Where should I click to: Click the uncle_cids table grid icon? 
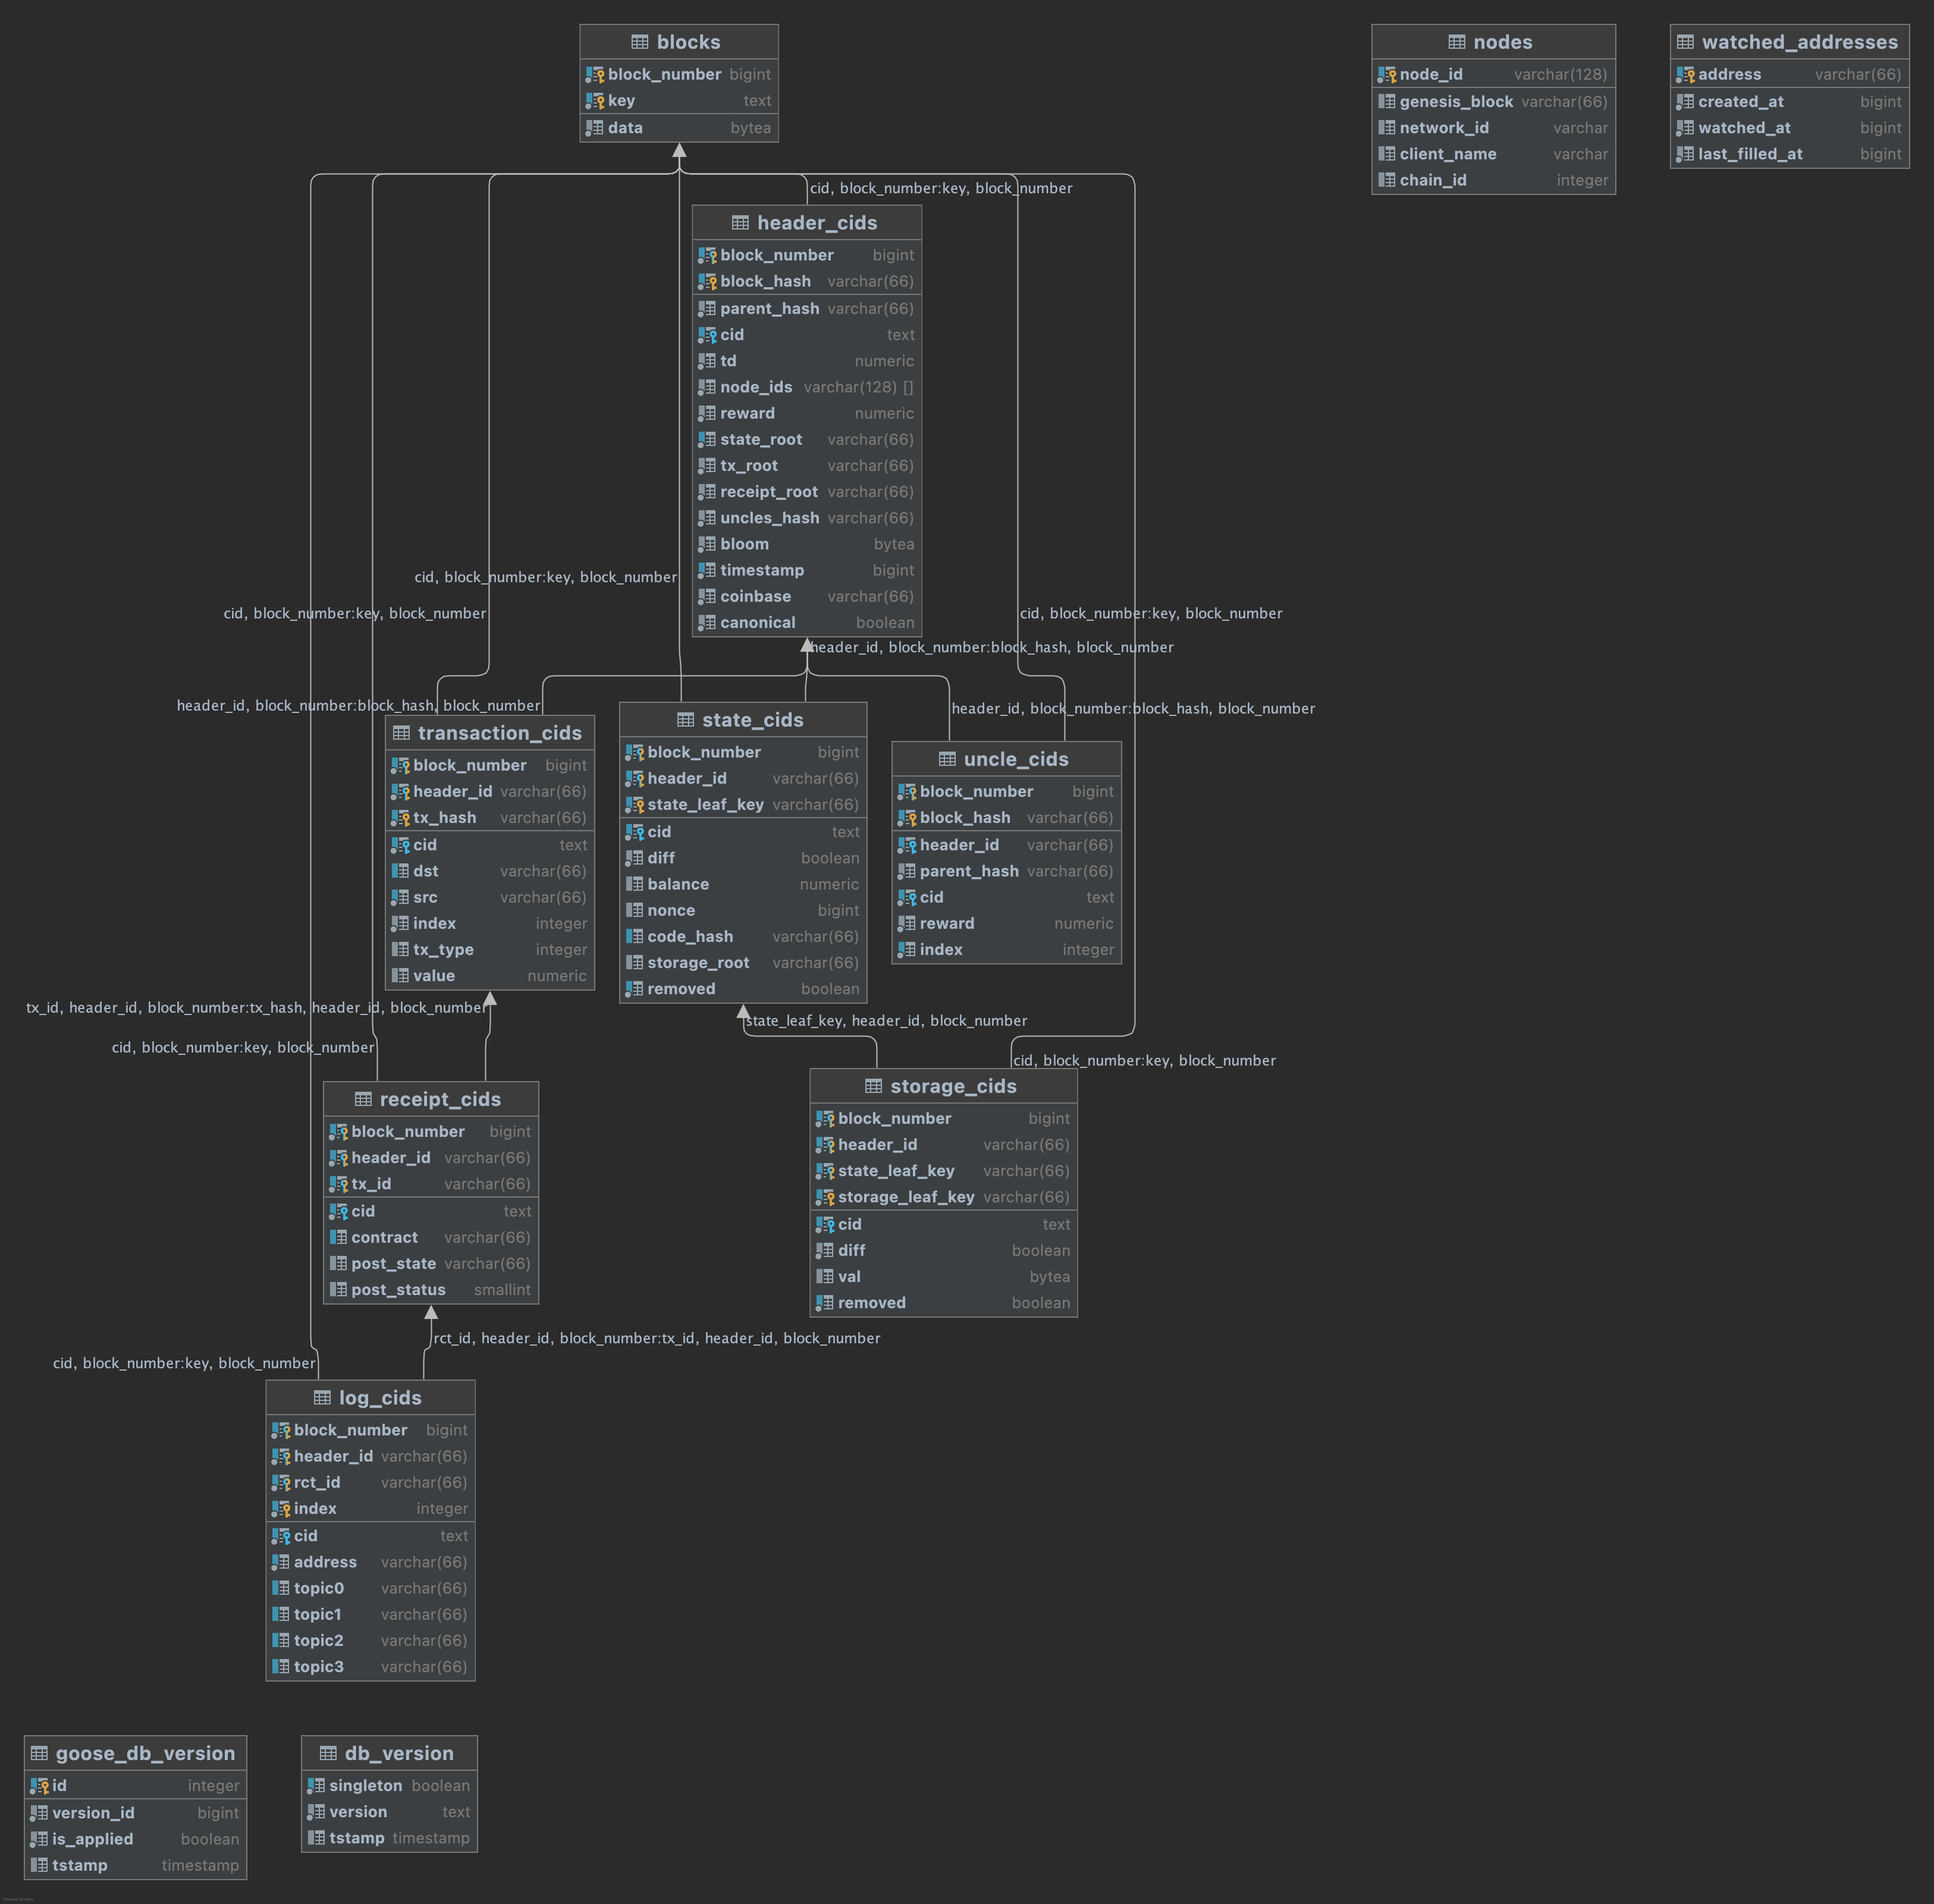click(947, 759)
